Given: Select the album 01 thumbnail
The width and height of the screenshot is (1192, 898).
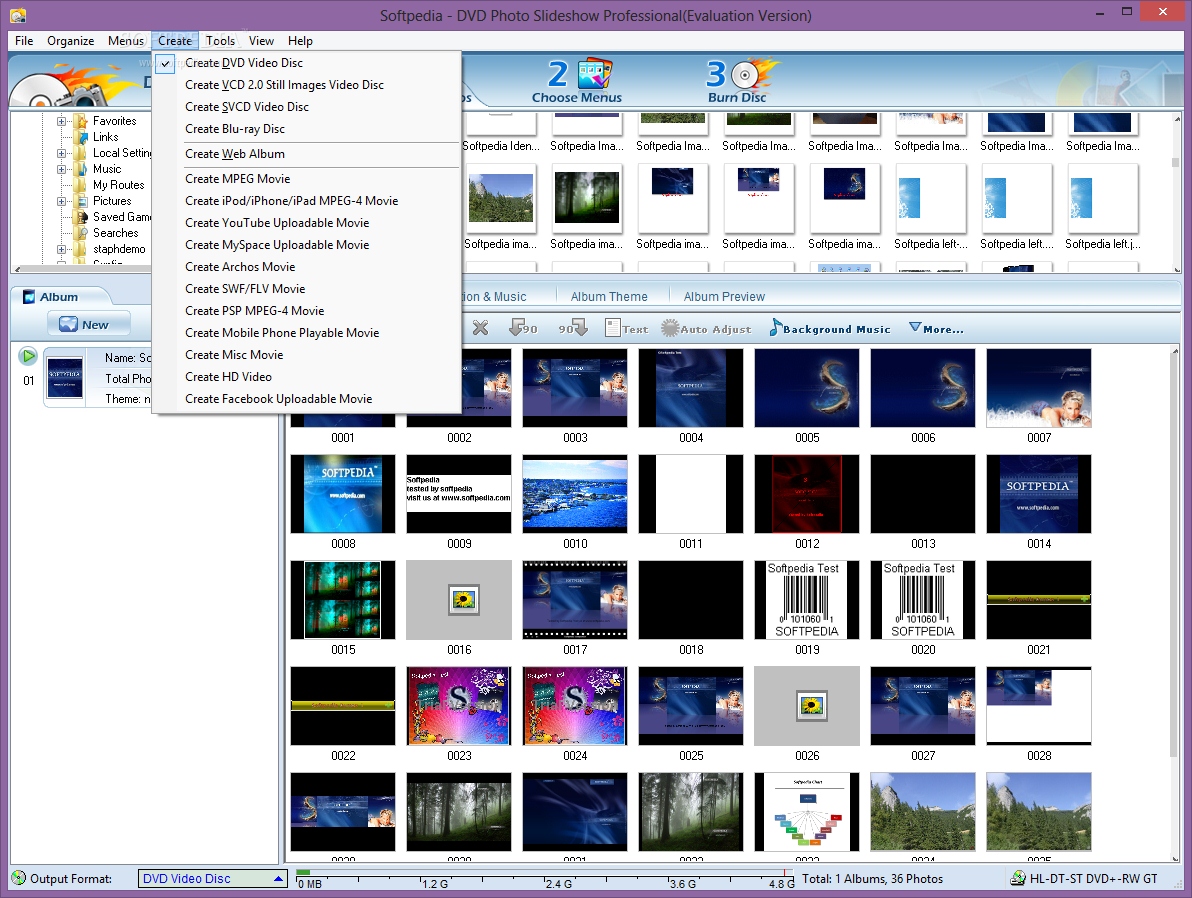Looking at the screenshot, I should click(65, 378).
